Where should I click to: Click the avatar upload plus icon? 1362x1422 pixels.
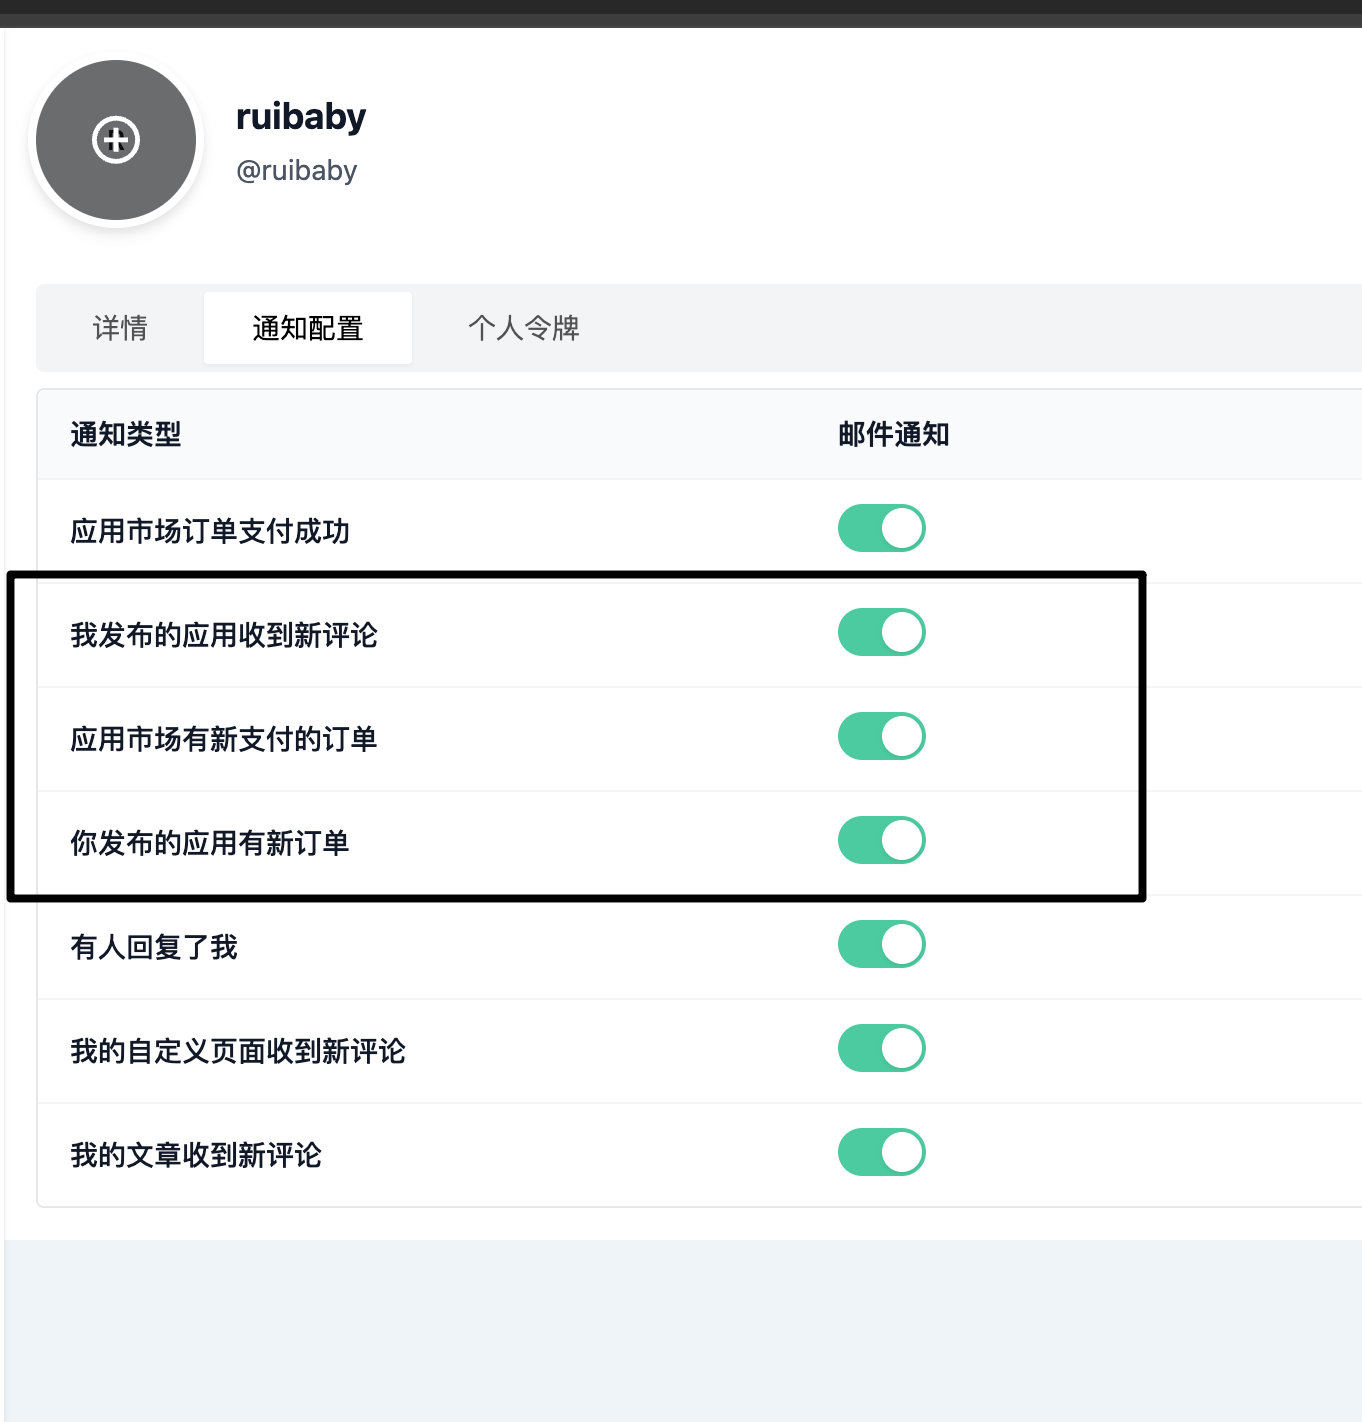click(114, 140)
